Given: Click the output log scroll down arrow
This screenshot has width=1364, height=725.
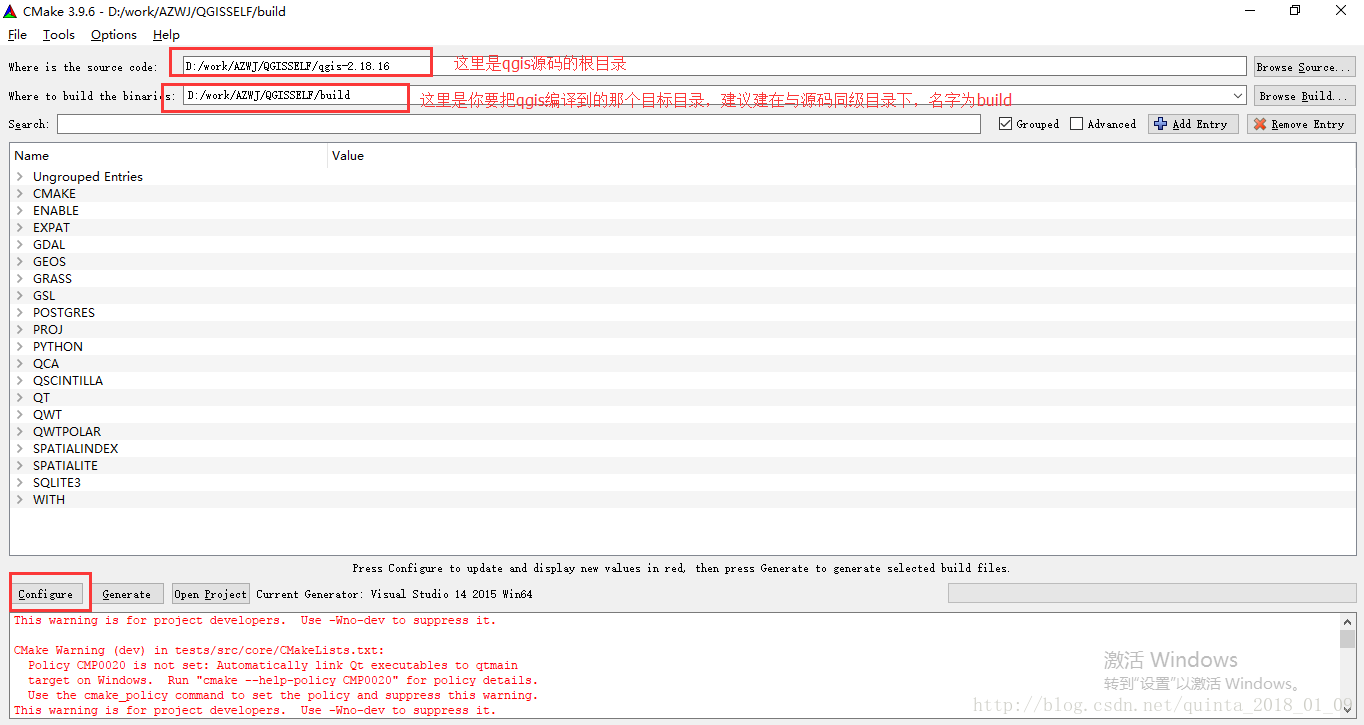Looking at the screenshot, I should pyautogui.click(x=1347, y=710).
